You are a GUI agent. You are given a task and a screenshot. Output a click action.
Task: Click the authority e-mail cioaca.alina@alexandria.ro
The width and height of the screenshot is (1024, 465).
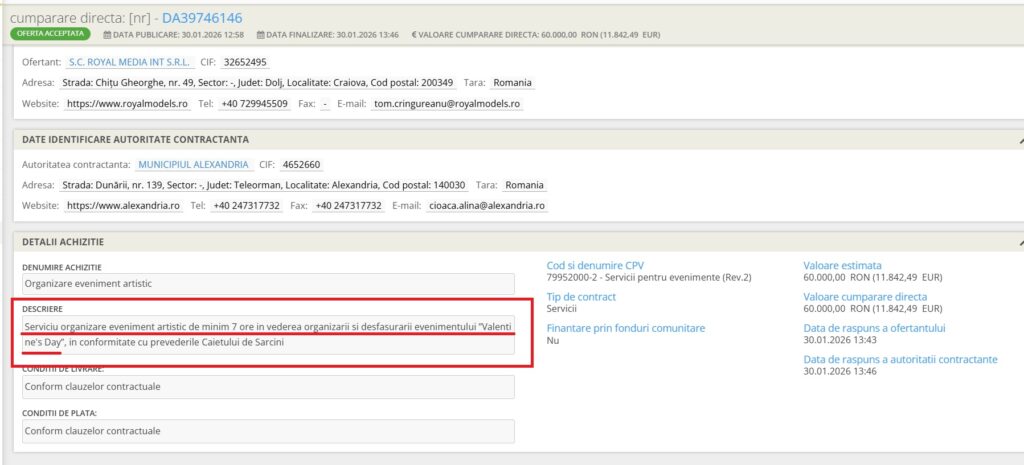486,206
